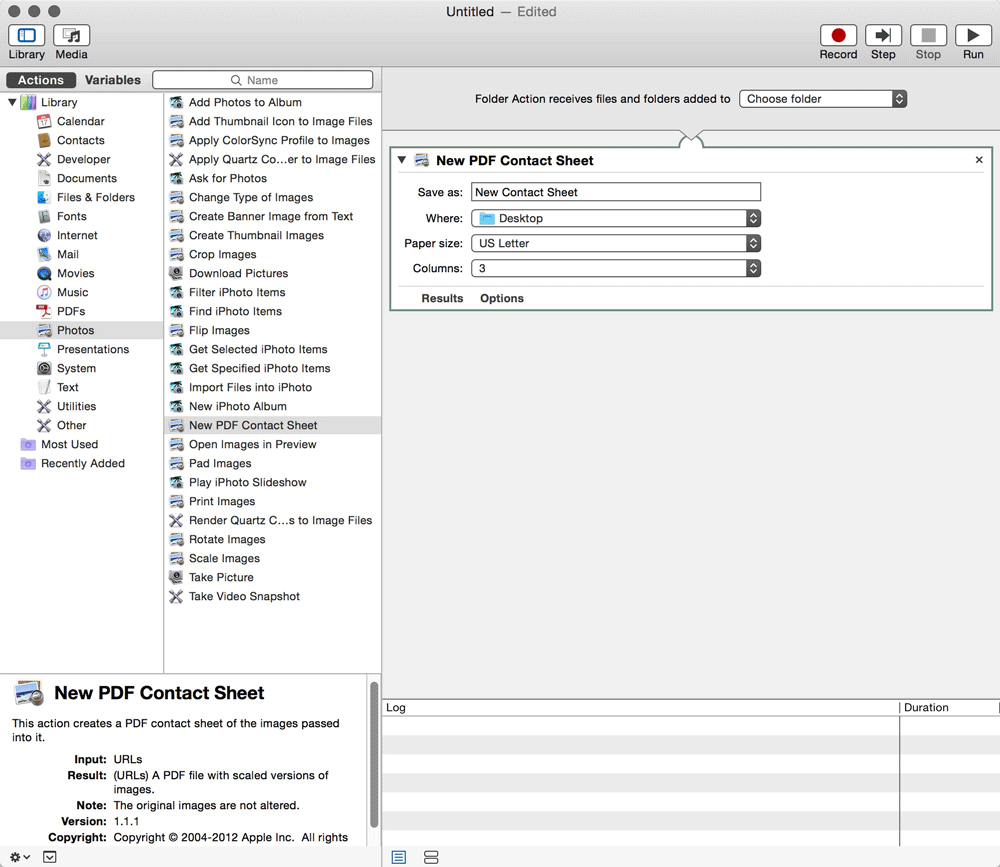Open the Columns count dropdown
This screenshot has height=867, width=1000.
tap(616, 269)
